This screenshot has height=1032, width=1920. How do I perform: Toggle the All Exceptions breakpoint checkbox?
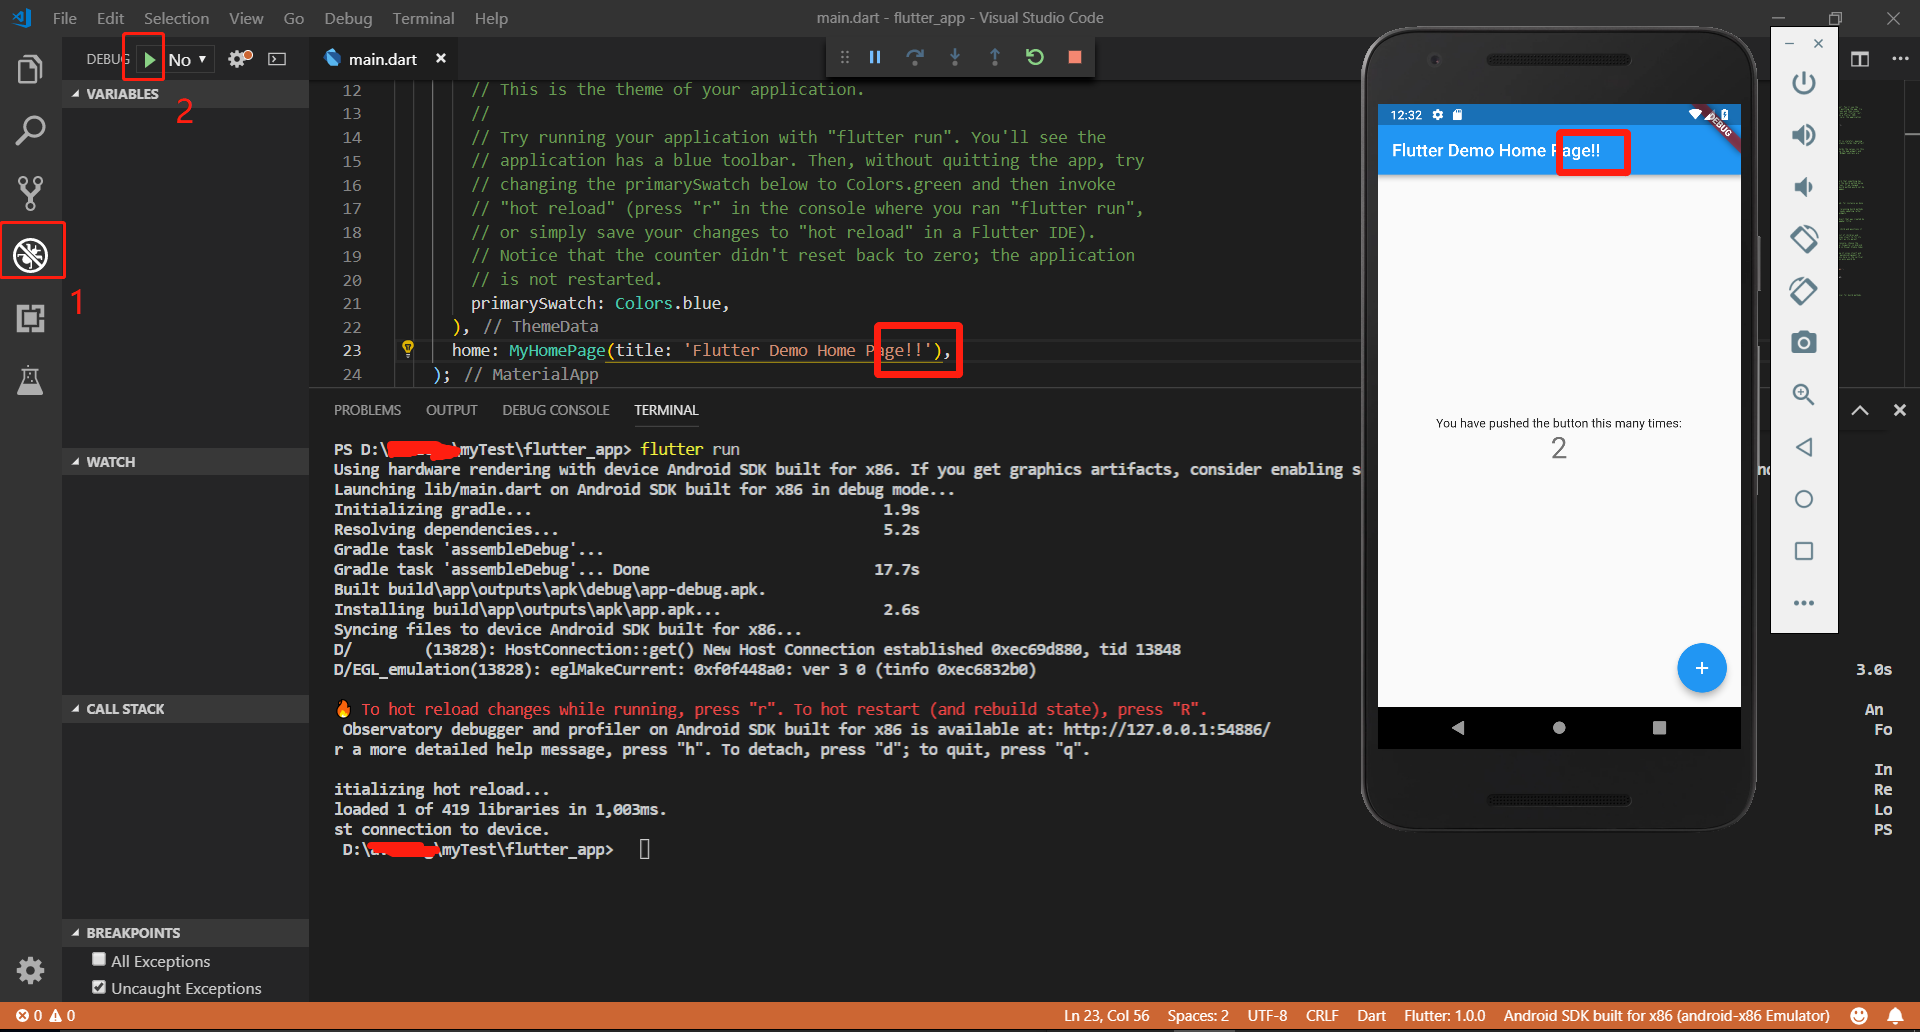point(99,960)
